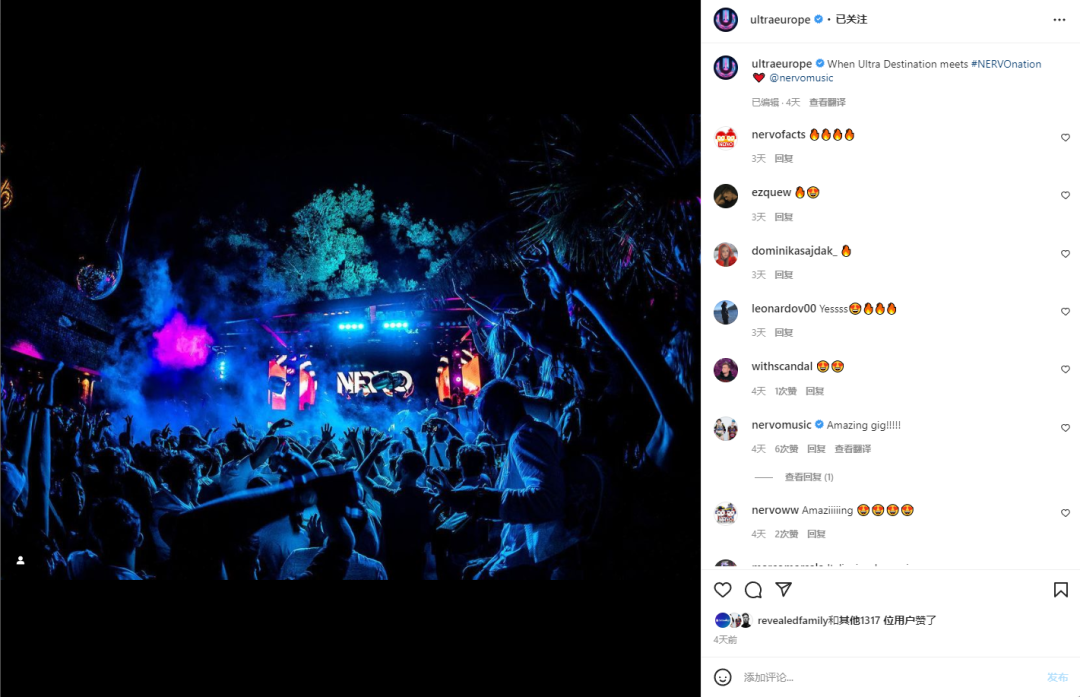Open withscandal profile avatar

click(725, 370)
